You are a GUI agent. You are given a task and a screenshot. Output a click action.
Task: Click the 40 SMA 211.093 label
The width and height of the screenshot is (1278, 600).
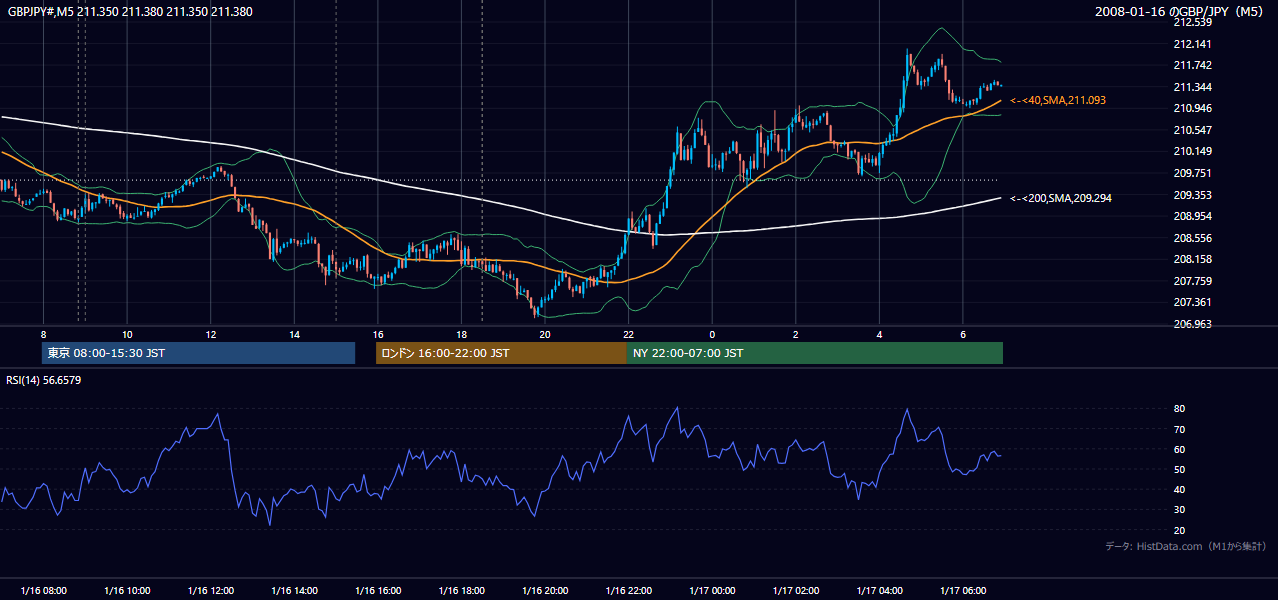1058,101
